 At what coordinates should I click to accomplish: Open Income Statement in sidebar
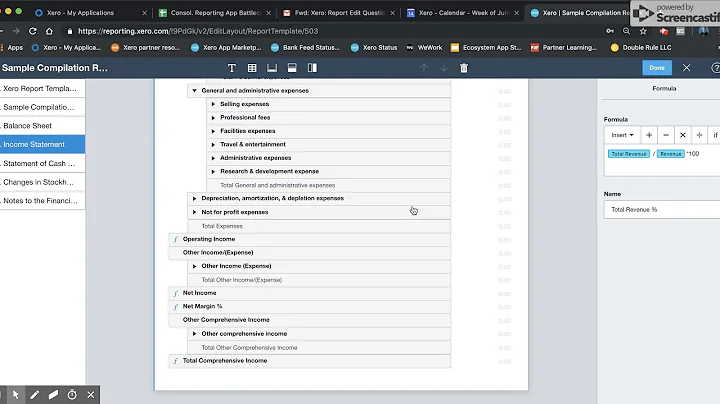[42, 144]
